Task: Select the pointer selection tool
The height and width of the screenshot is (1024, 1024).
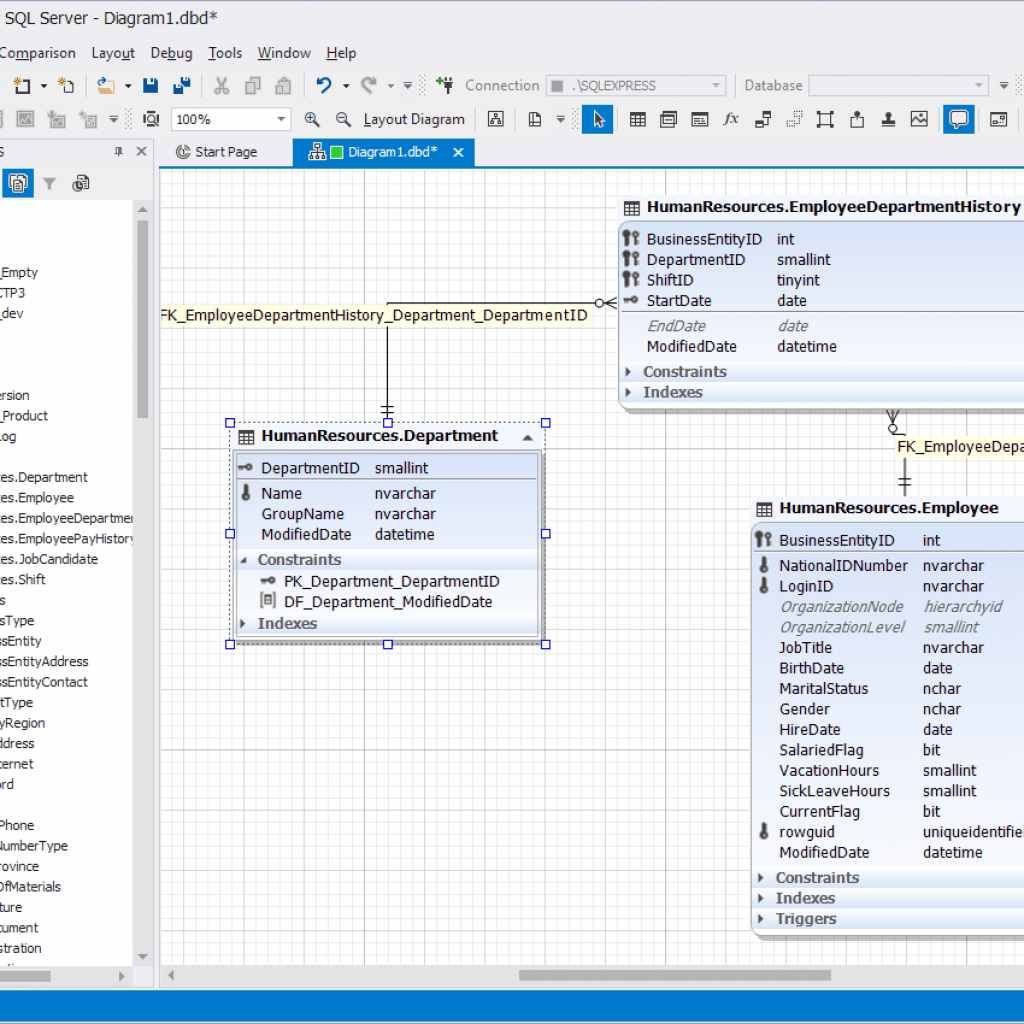Action: 597,118
